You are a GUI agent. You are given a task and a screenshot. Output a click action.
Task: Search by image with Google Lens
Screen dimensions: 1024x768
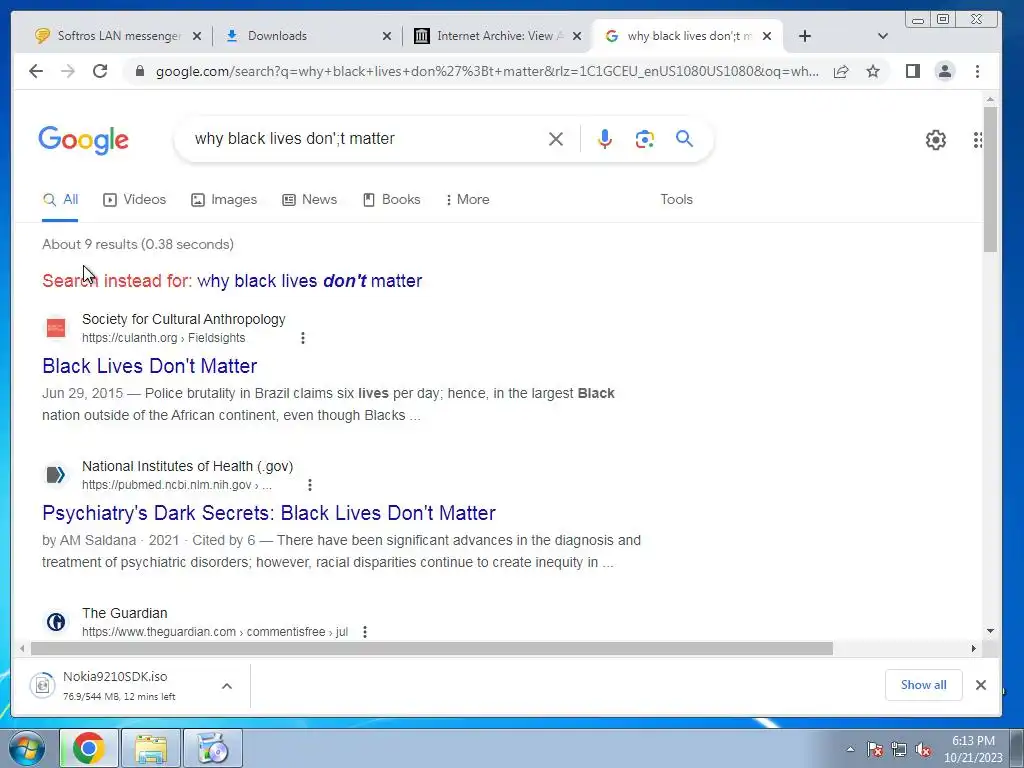pyautogui.click(x=645, y=139)
